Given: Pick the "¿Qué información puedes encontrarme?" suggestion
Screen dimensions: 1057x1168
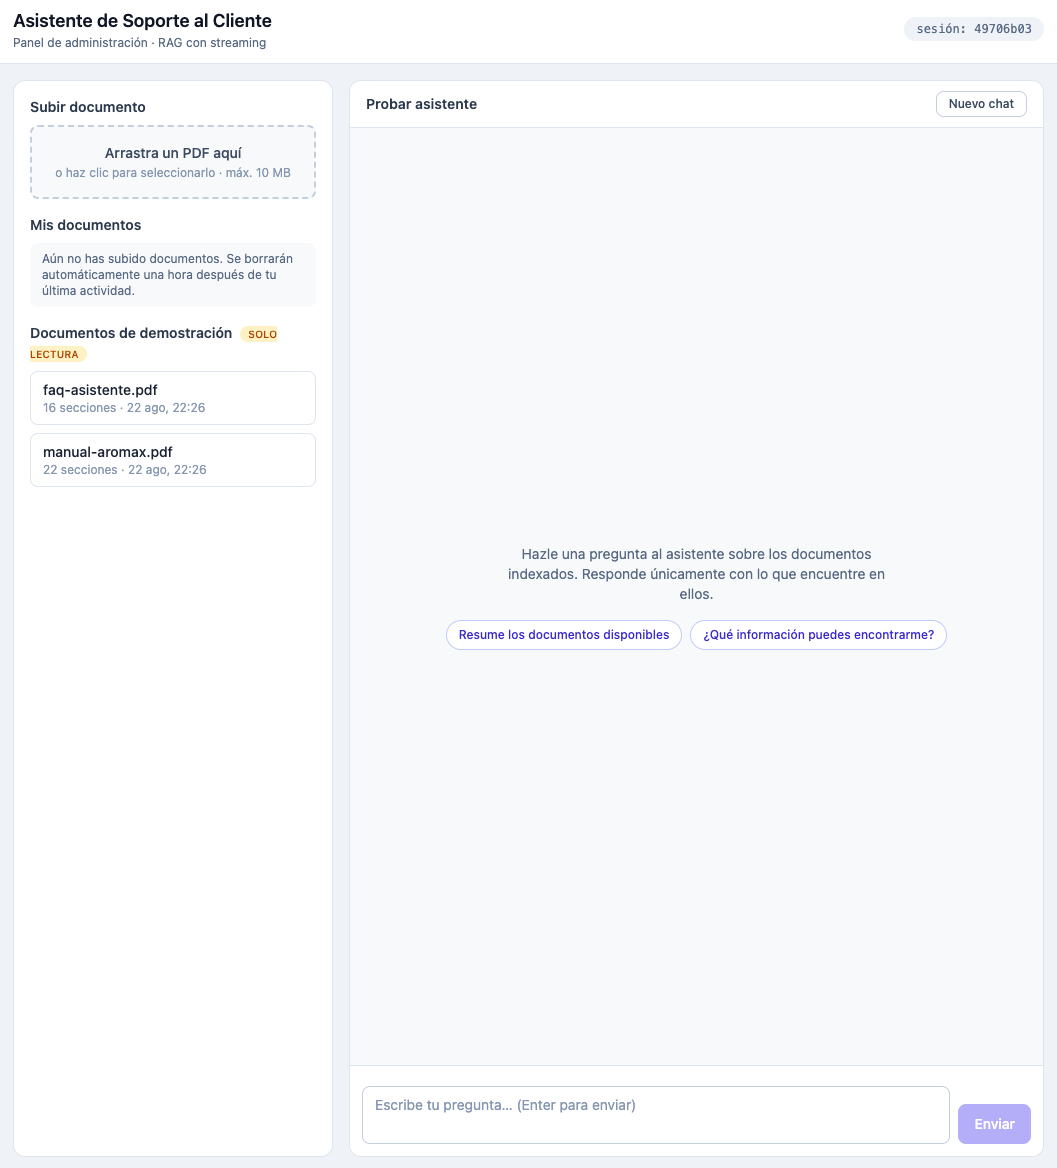Looking at the screenshot, I should coord(818,635).
